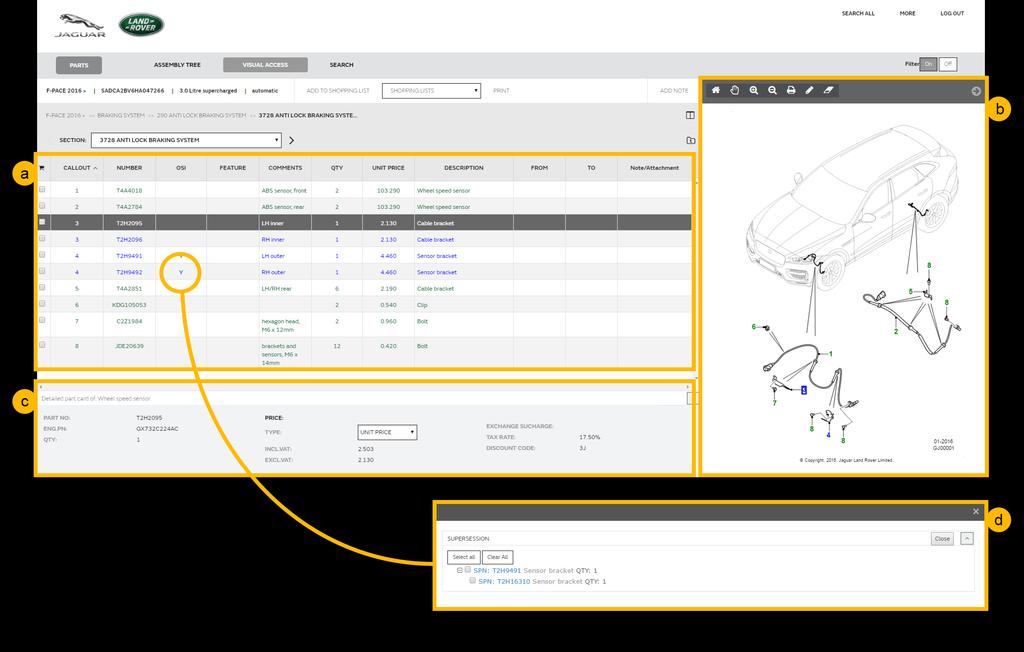Image resolution: width=1024 pixels, height=652 pixels.
Task: Select the pencil markup tool
Action: coord(809,90)
